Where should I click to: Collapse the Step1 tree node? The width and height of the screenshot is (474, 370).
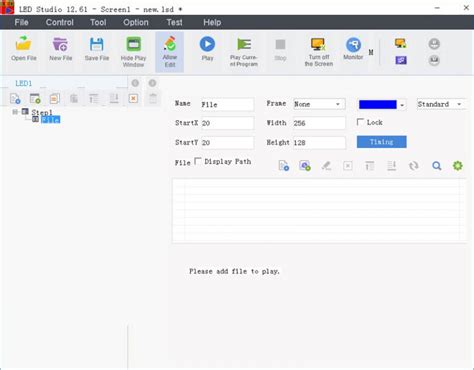[x=15, y=112]
